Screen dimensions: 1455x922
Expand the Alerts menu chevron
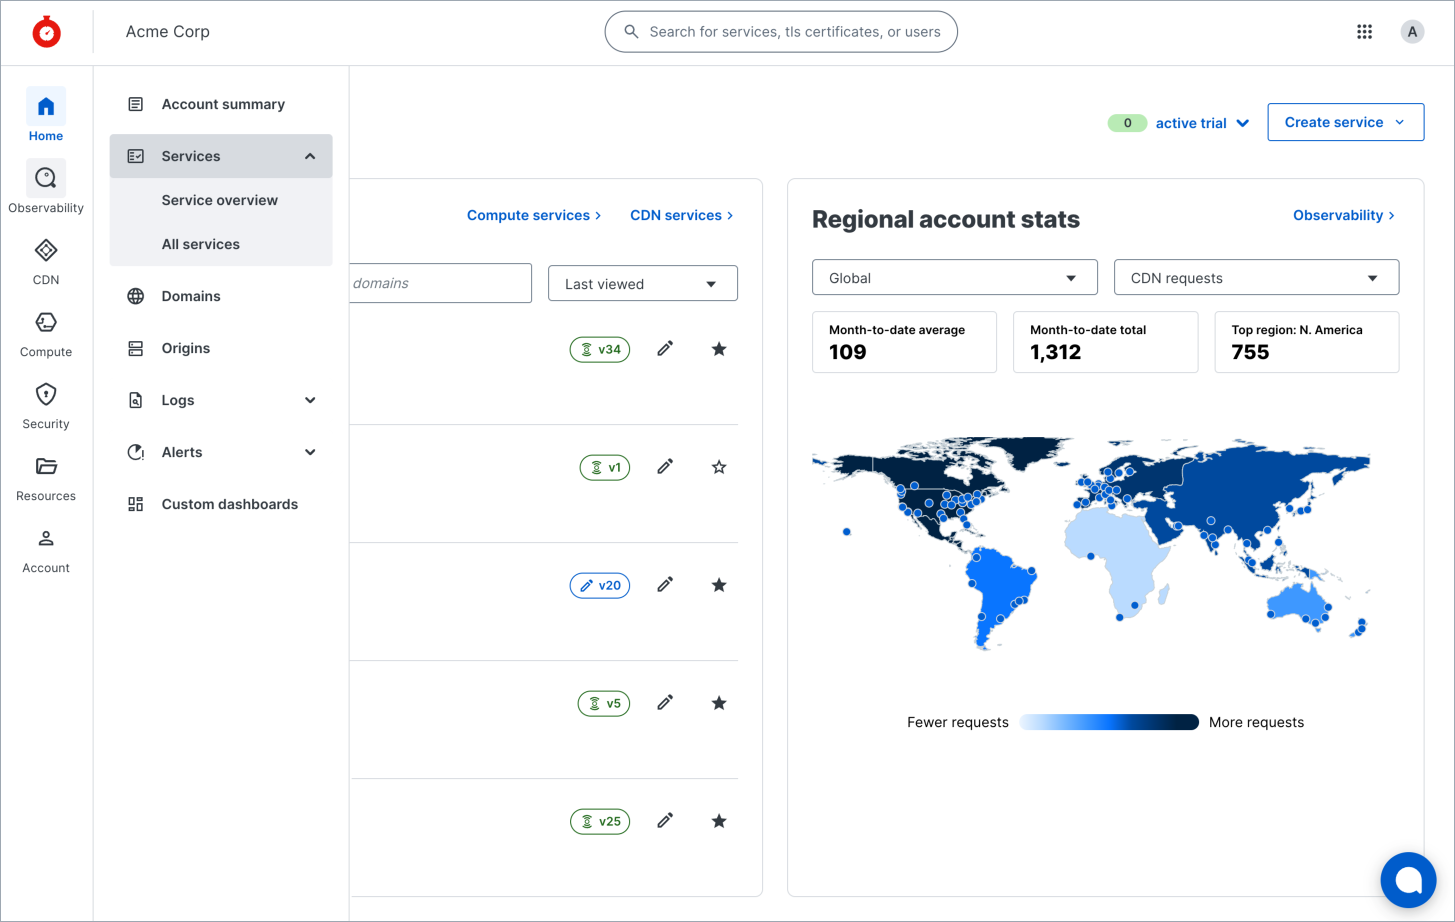pos(309,452)
